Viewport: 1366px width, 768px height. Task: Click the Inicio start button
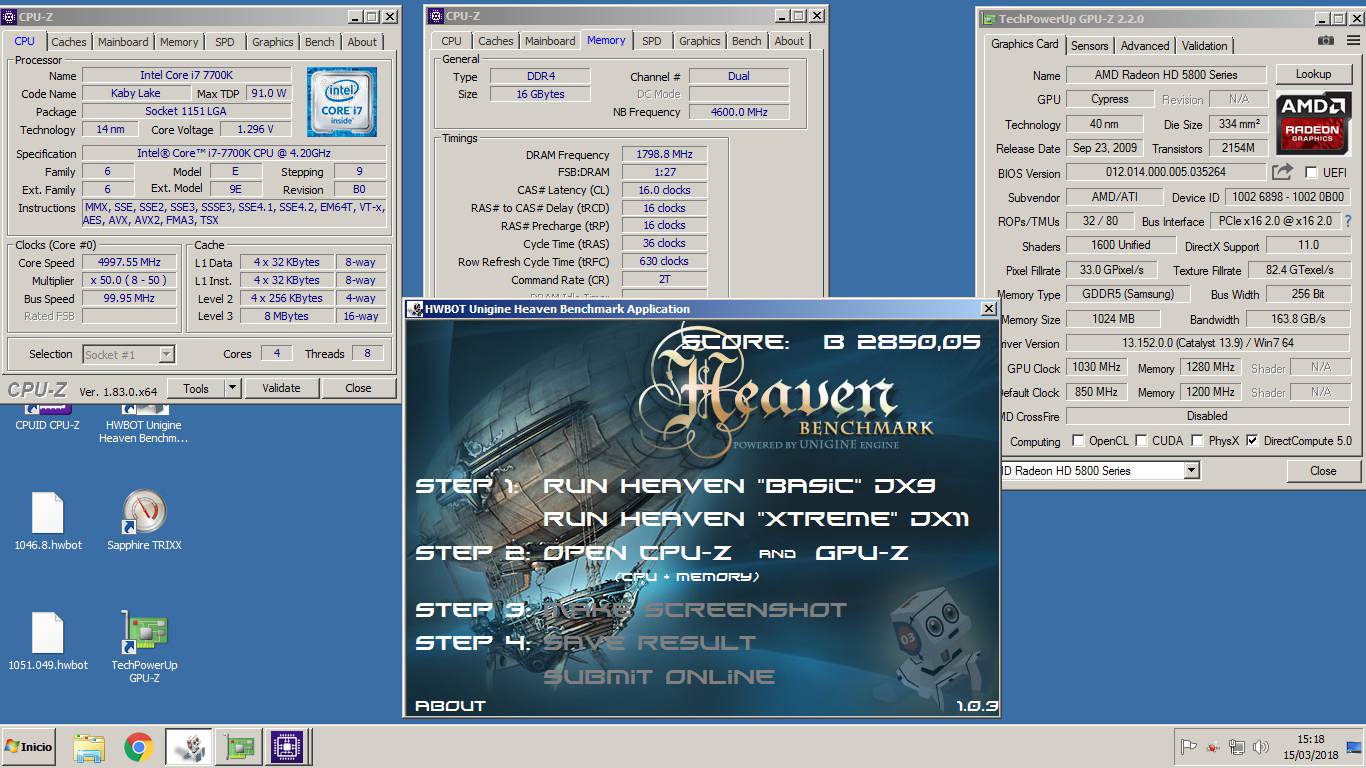point(29,747)
